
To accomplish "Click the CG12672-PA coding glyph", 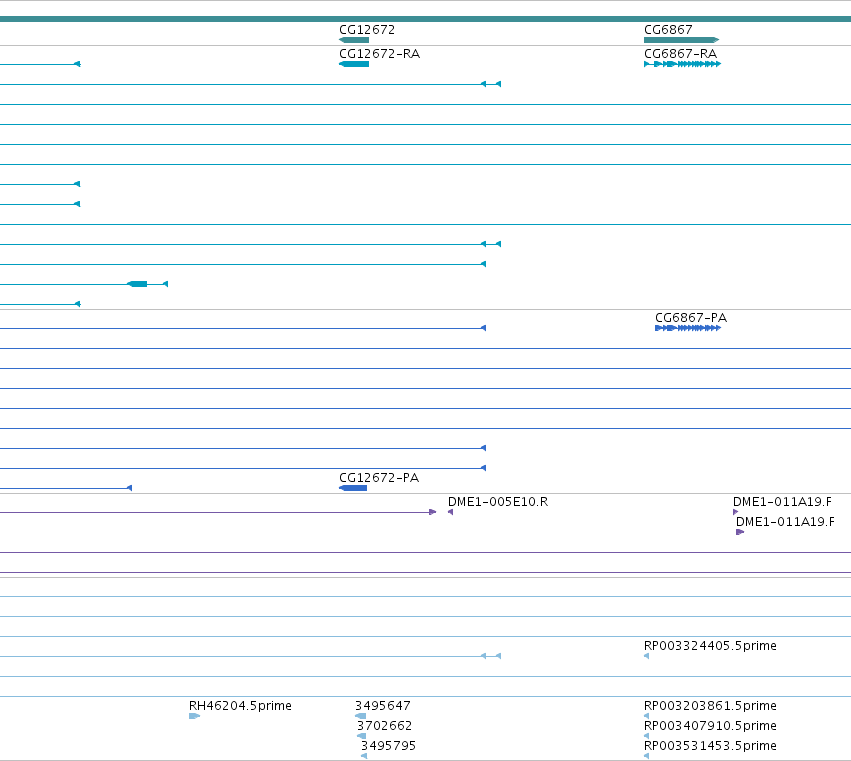I will coord(353,488).
